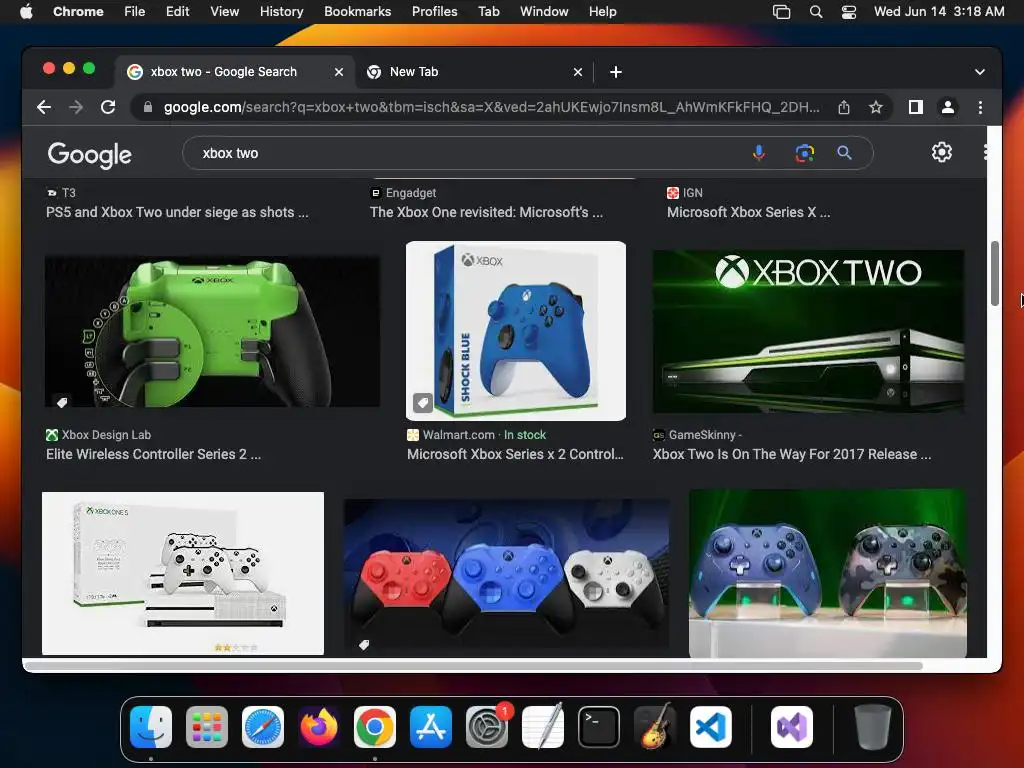Open the XBOX TWO console concept image
Image resolution: width=1024 pixels, height=768 pixels.
click(808, 331)
